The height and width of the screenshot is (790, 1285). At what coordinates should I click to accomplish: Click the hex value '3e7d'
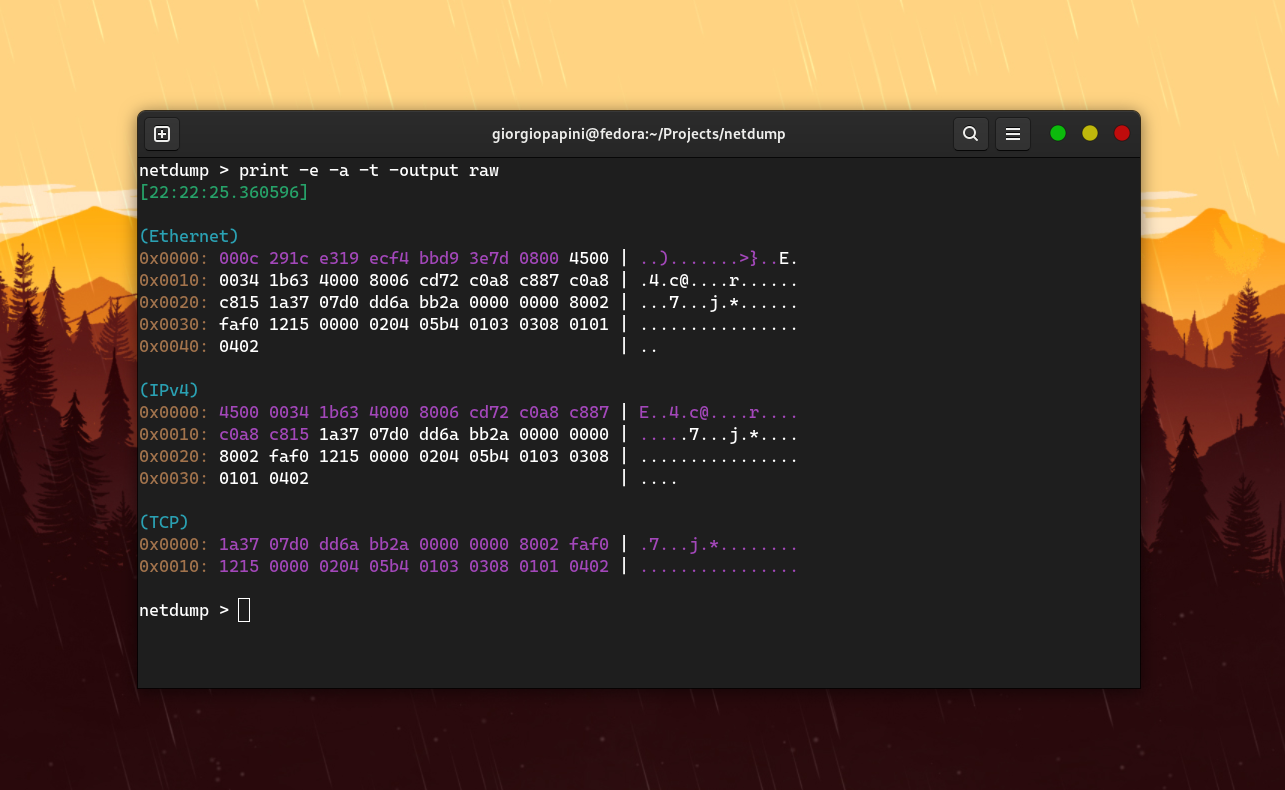pyautogui.click(x=489, y=258)
